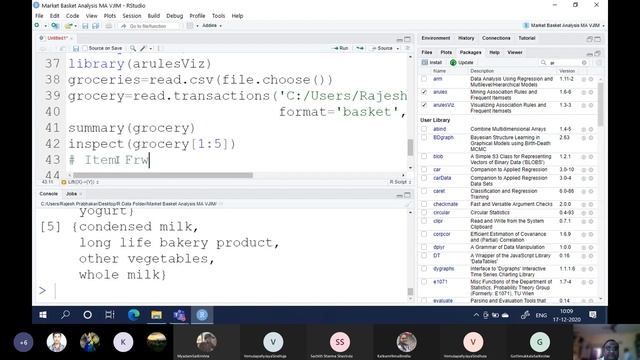Viewport: 640px width, 360px height.
Task: Click the compile report icon in editor toolbar
Action: (x=159, y=48)
